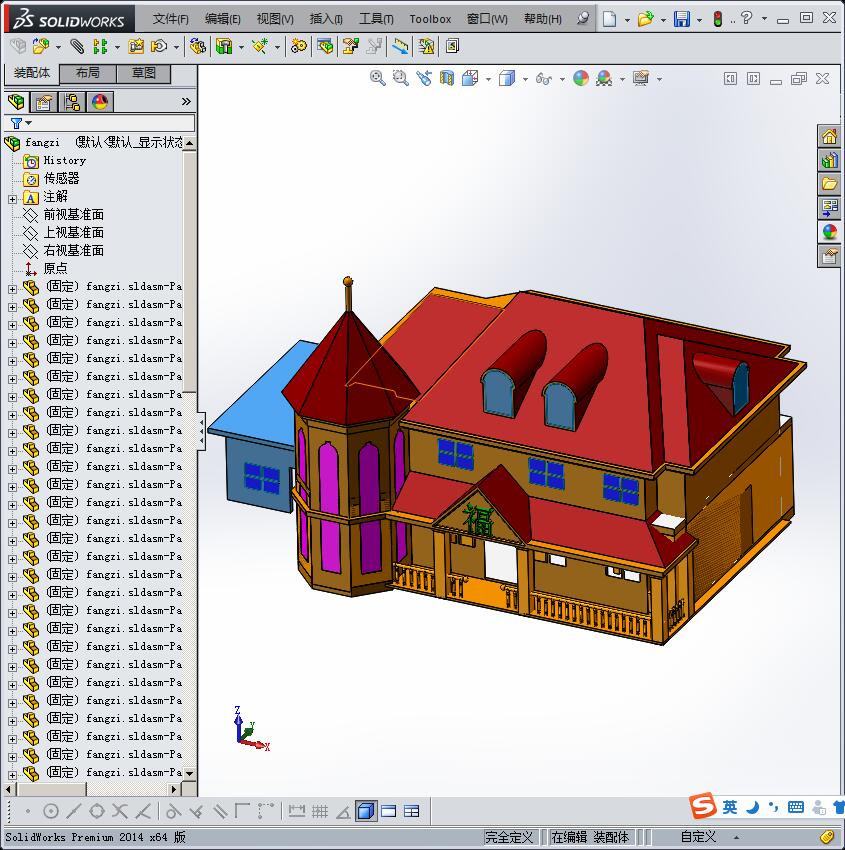Open Appearances color sphere in task pane
This screenshot has width=845, height=850.
(x=829, y=231)
